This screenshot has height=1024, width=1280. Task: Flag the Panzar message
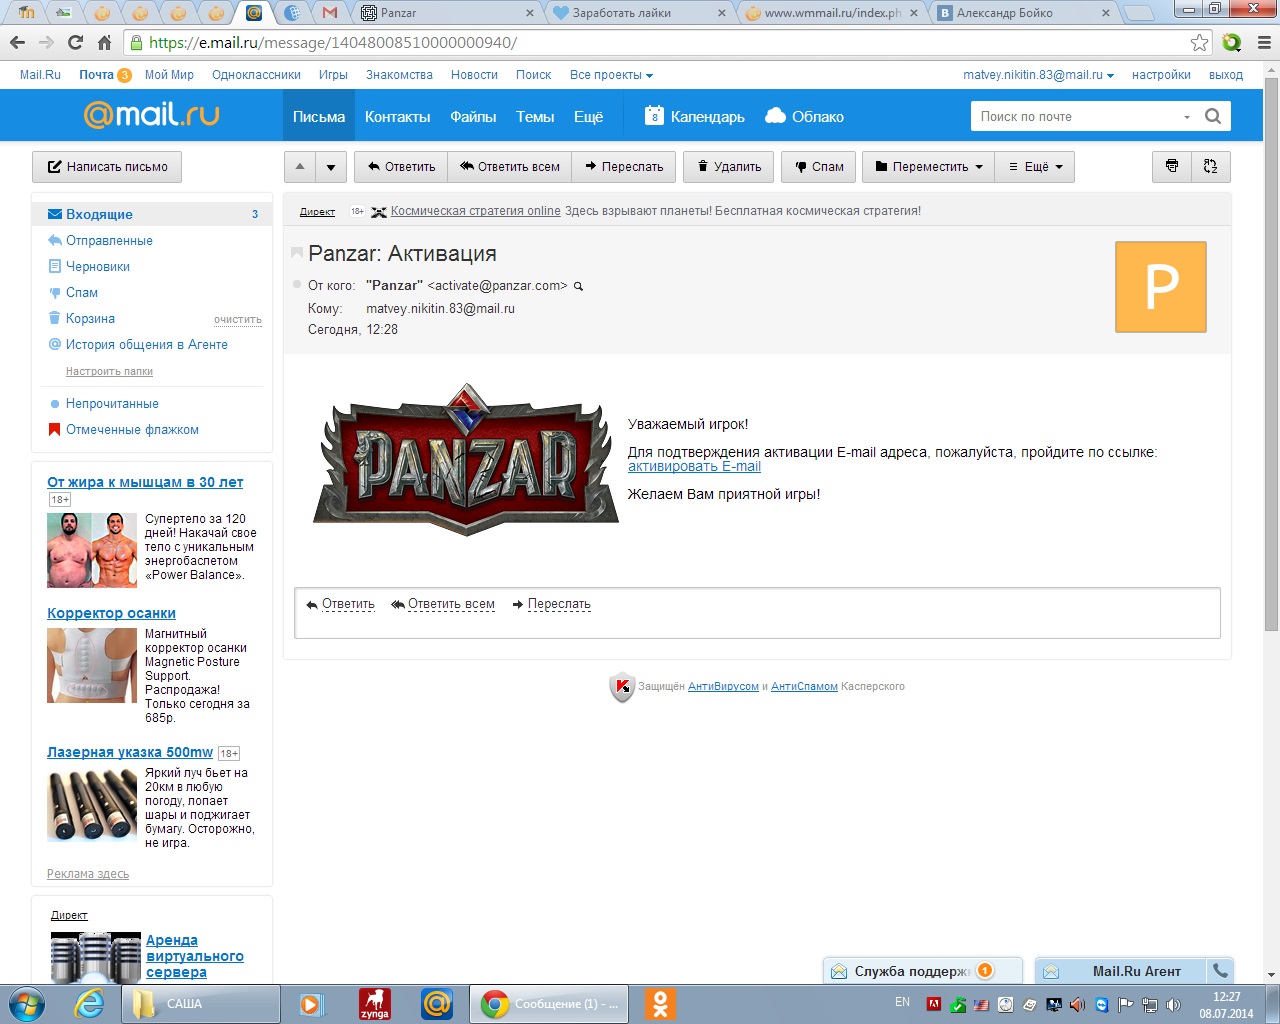pos(297,253)
